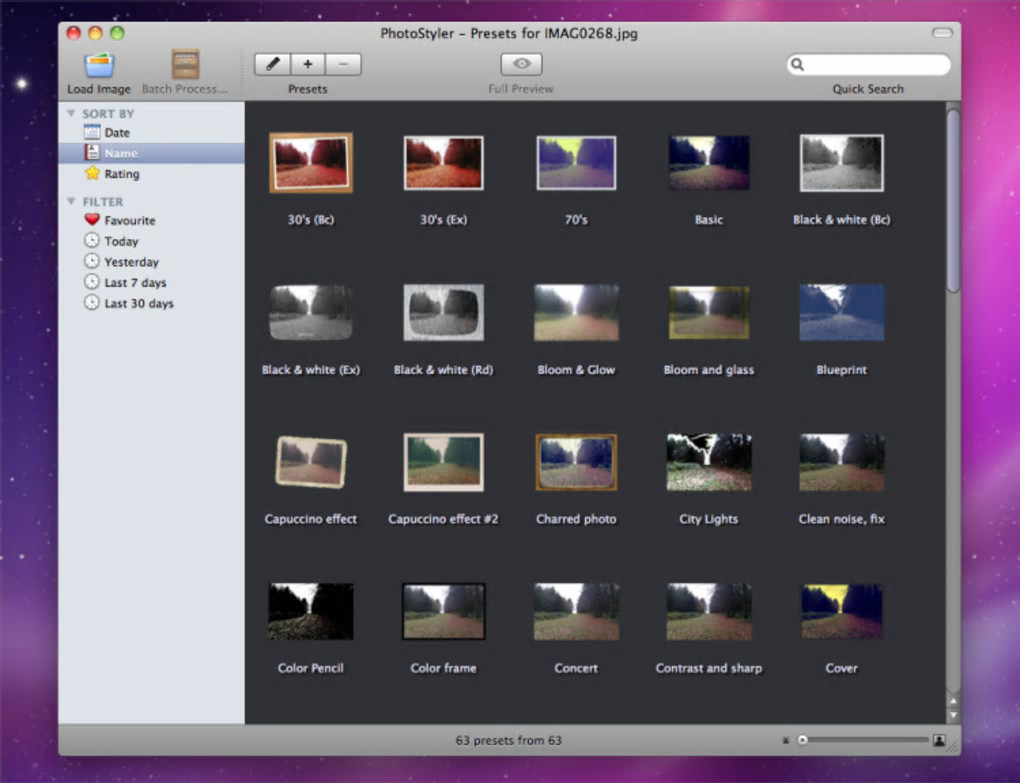The image size is (1020, 783).
Task: Focus the Quick Search input field
Action: [868, 64]
